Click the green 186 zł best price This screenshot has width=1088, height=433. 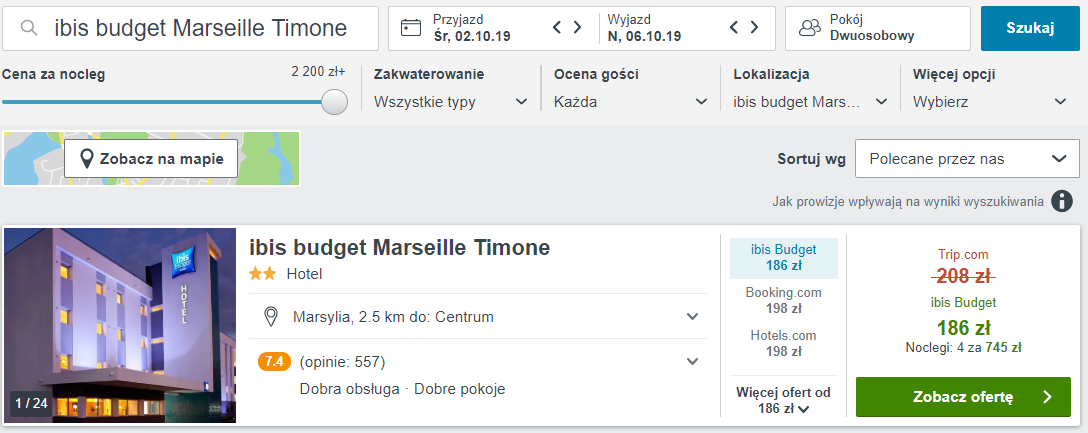[963, 328]
